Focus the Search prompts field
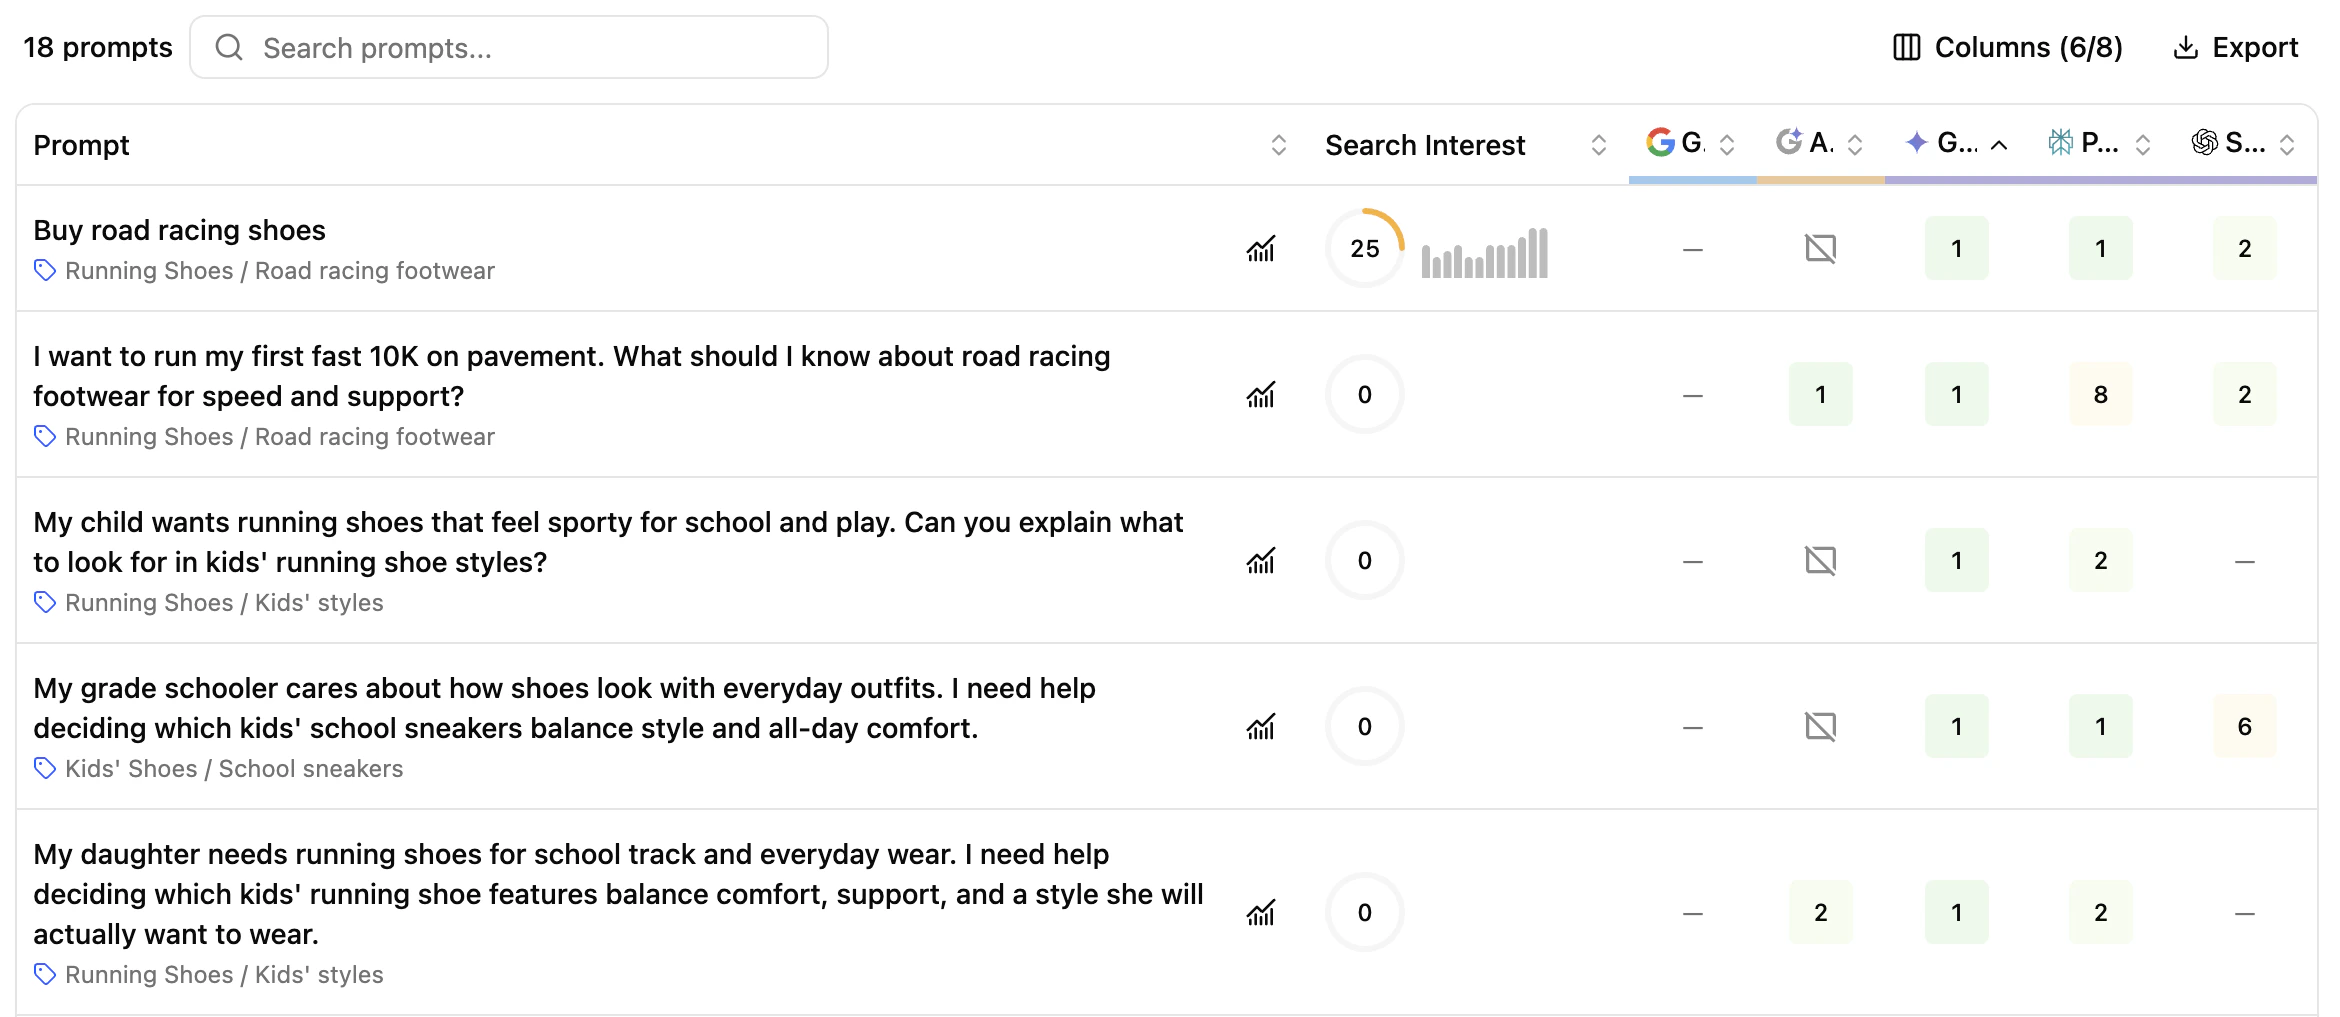 [509, 47]
